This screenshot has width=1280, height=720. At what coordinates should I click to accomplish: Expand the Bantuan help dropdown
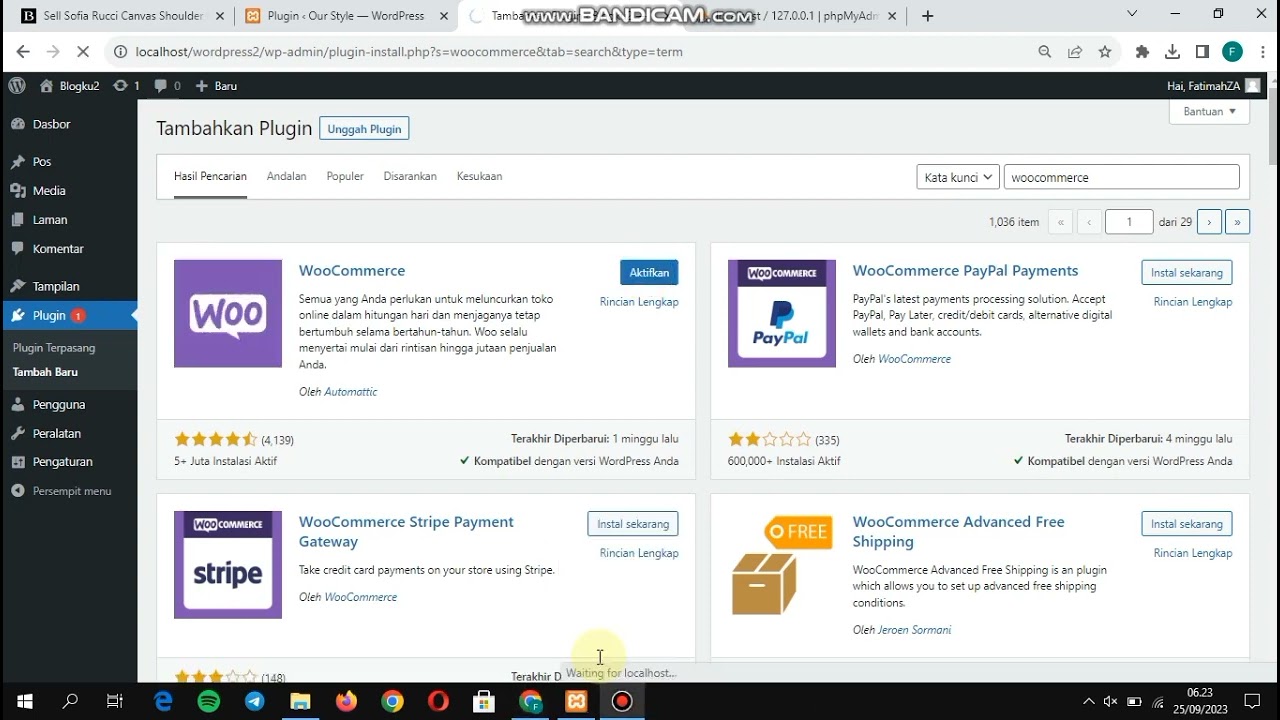pyautogui.click(x=1209, y=111)
